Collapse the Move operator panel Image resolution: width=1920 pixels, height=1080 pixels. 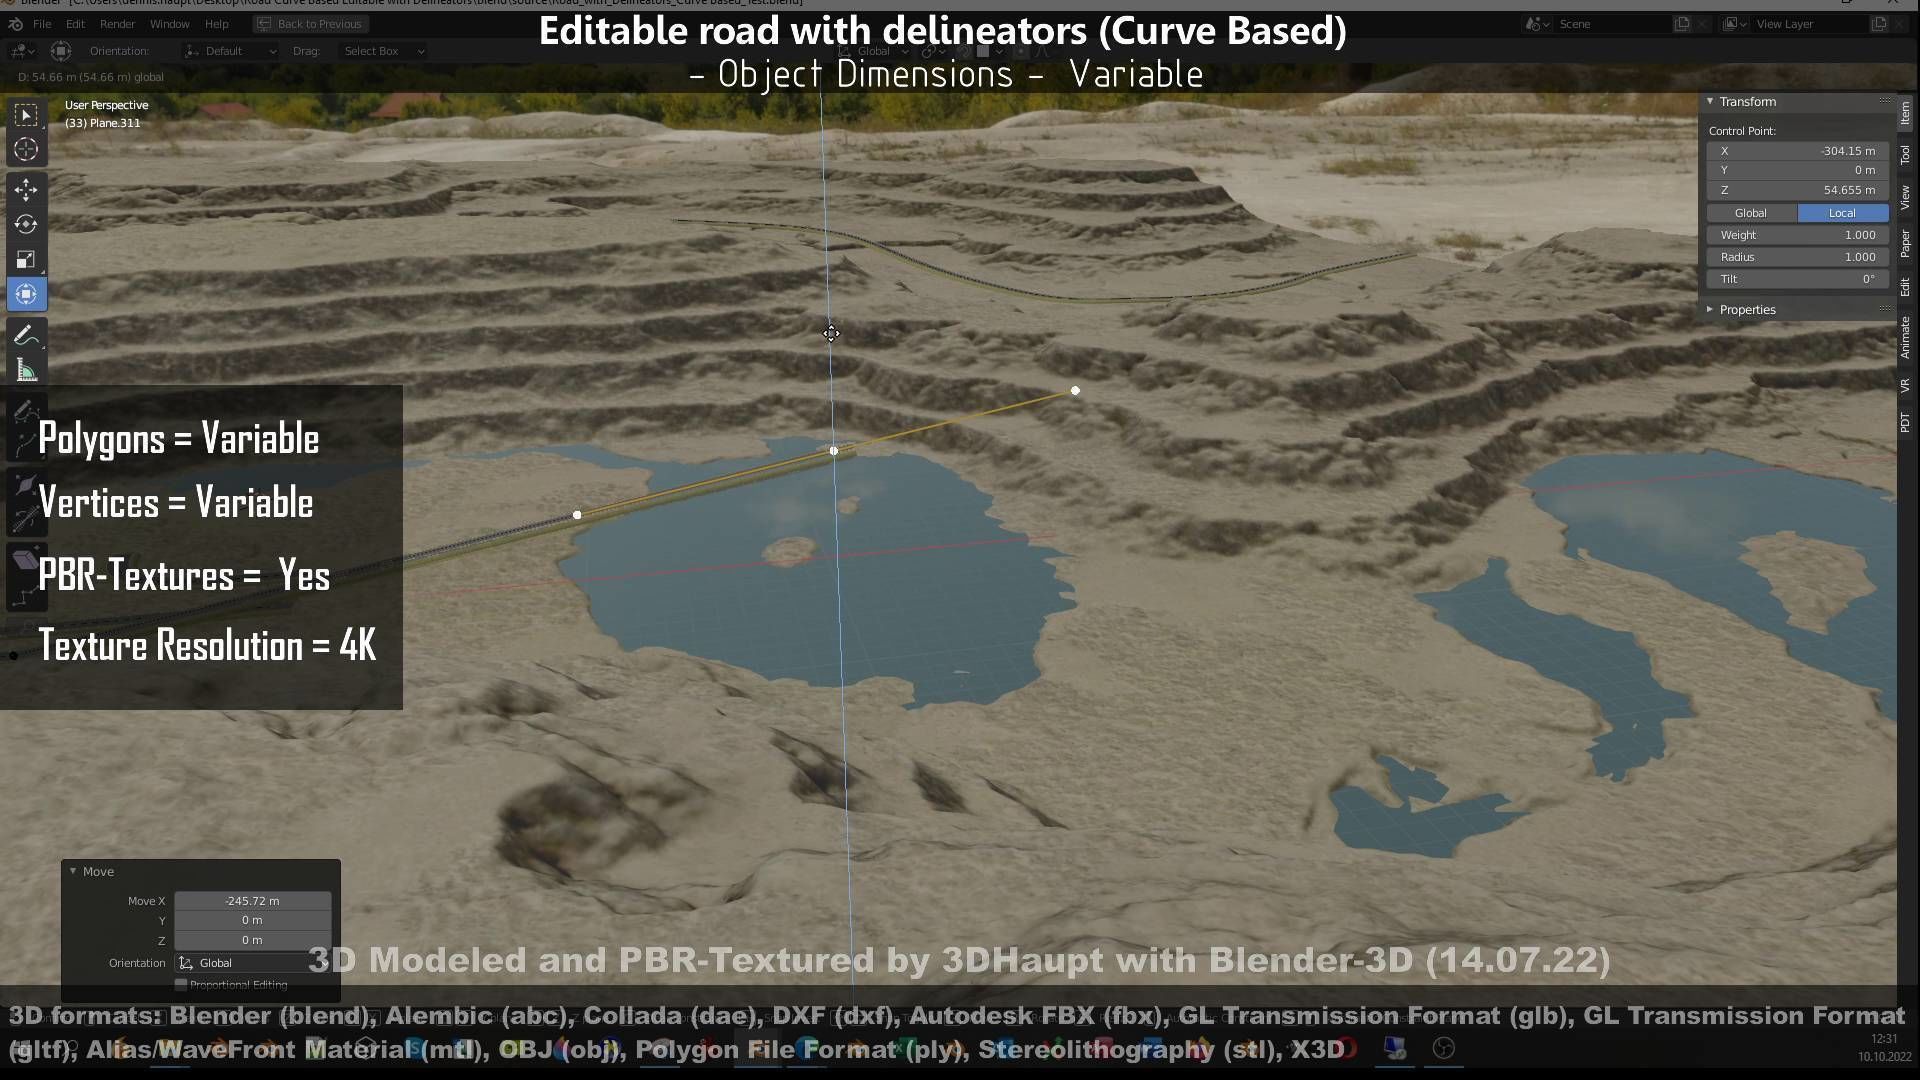[x=73, y=871]
